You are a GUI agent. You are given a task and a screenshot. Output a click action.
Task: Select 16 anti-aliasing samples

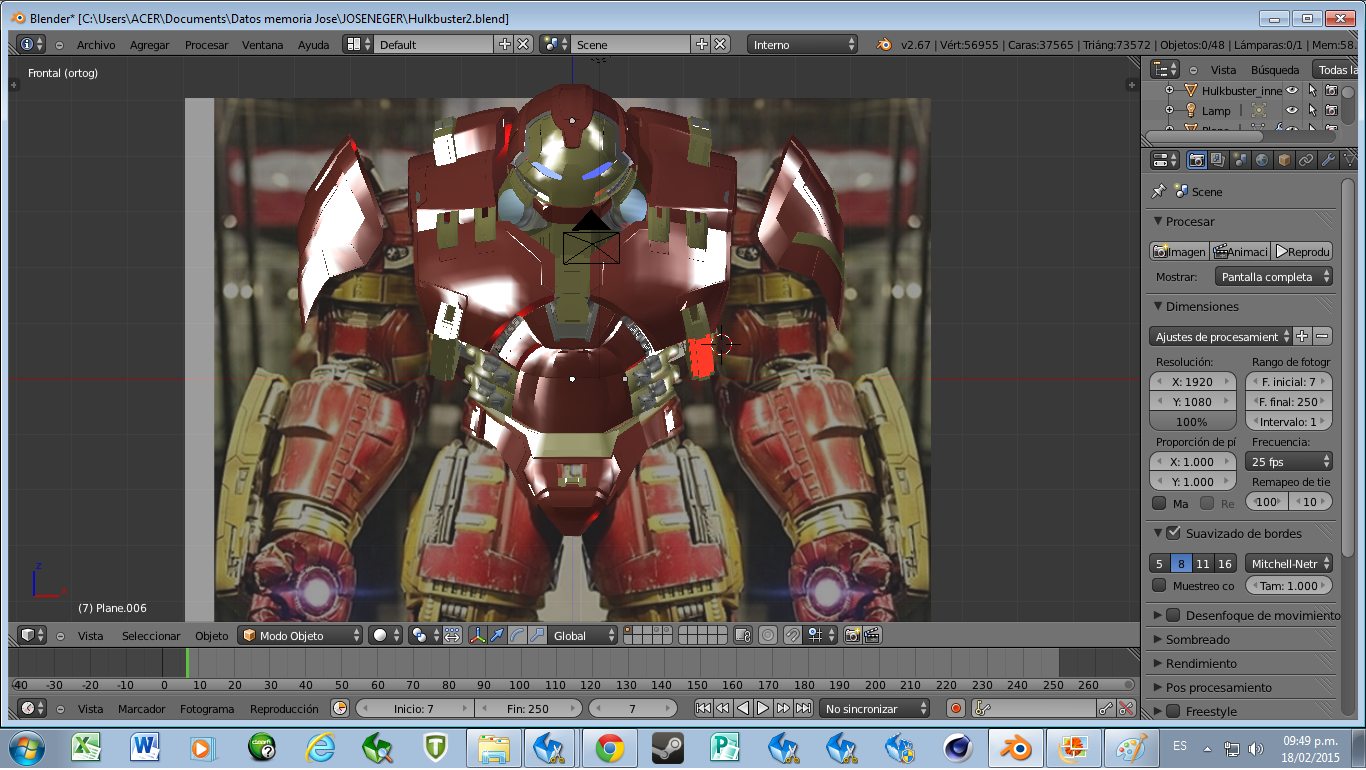[x=1225, y=563]
